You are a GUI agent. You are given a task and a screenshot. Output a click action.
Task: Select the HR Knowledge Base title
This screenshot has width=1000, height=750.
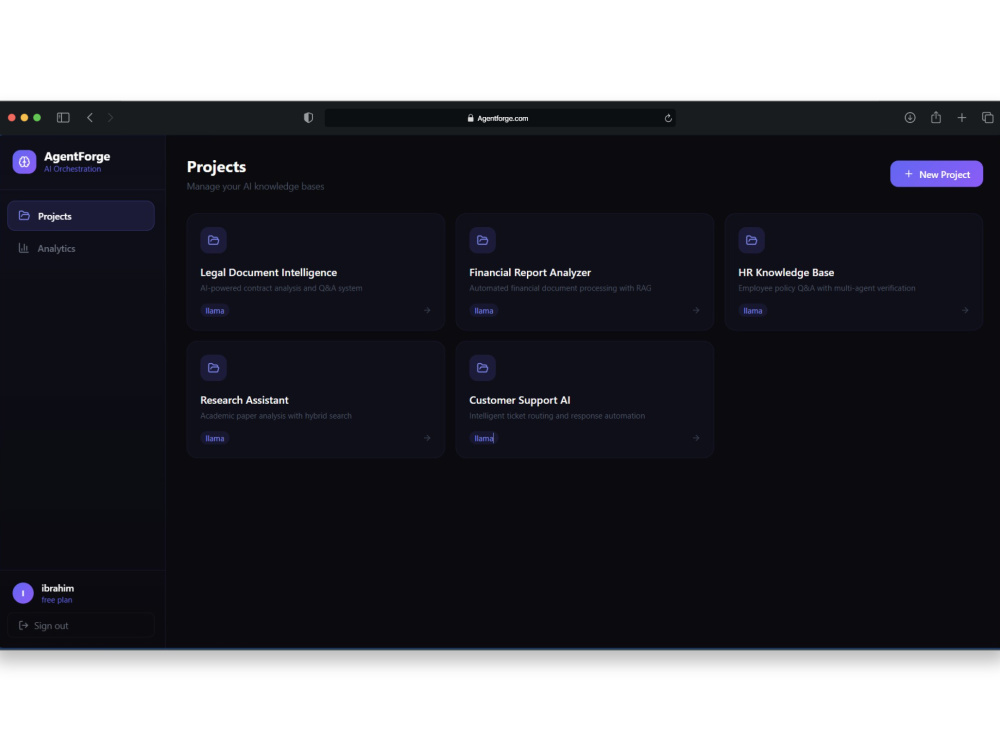pos(786,272)
